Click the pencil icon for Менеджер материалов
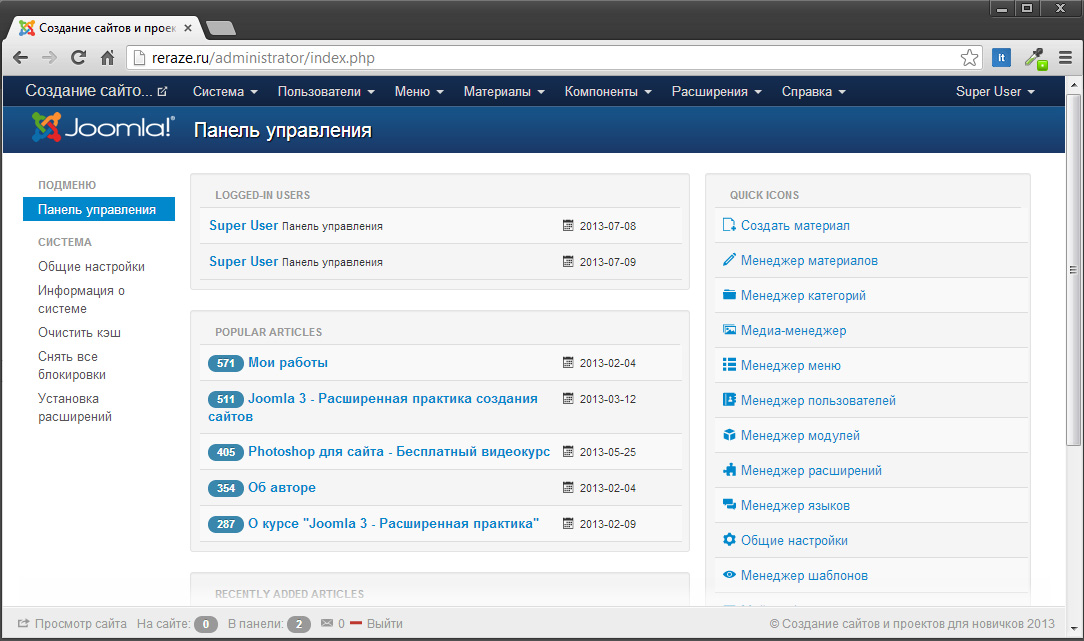 pyautogui.click(x=729, y=260)
